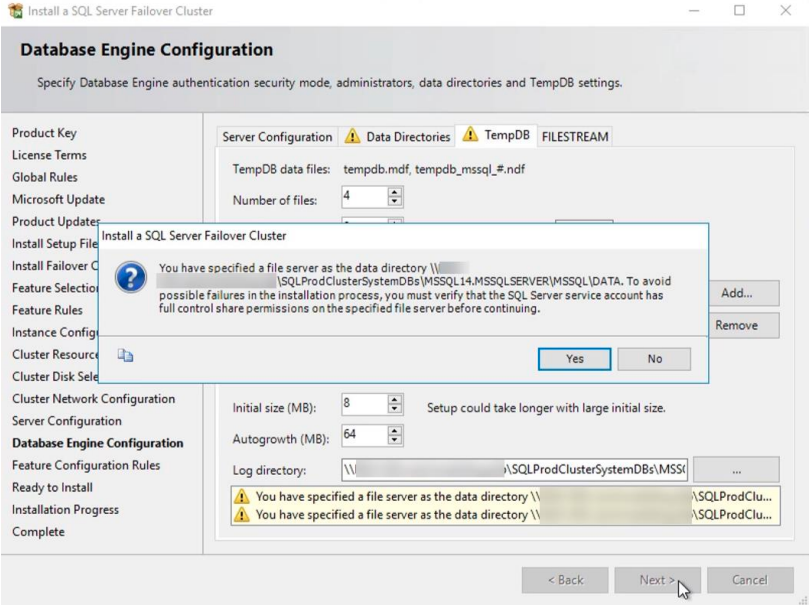This screenshot has width=811, height=606.
Task: Cancel the installation wizard
Action: (750, 580)
